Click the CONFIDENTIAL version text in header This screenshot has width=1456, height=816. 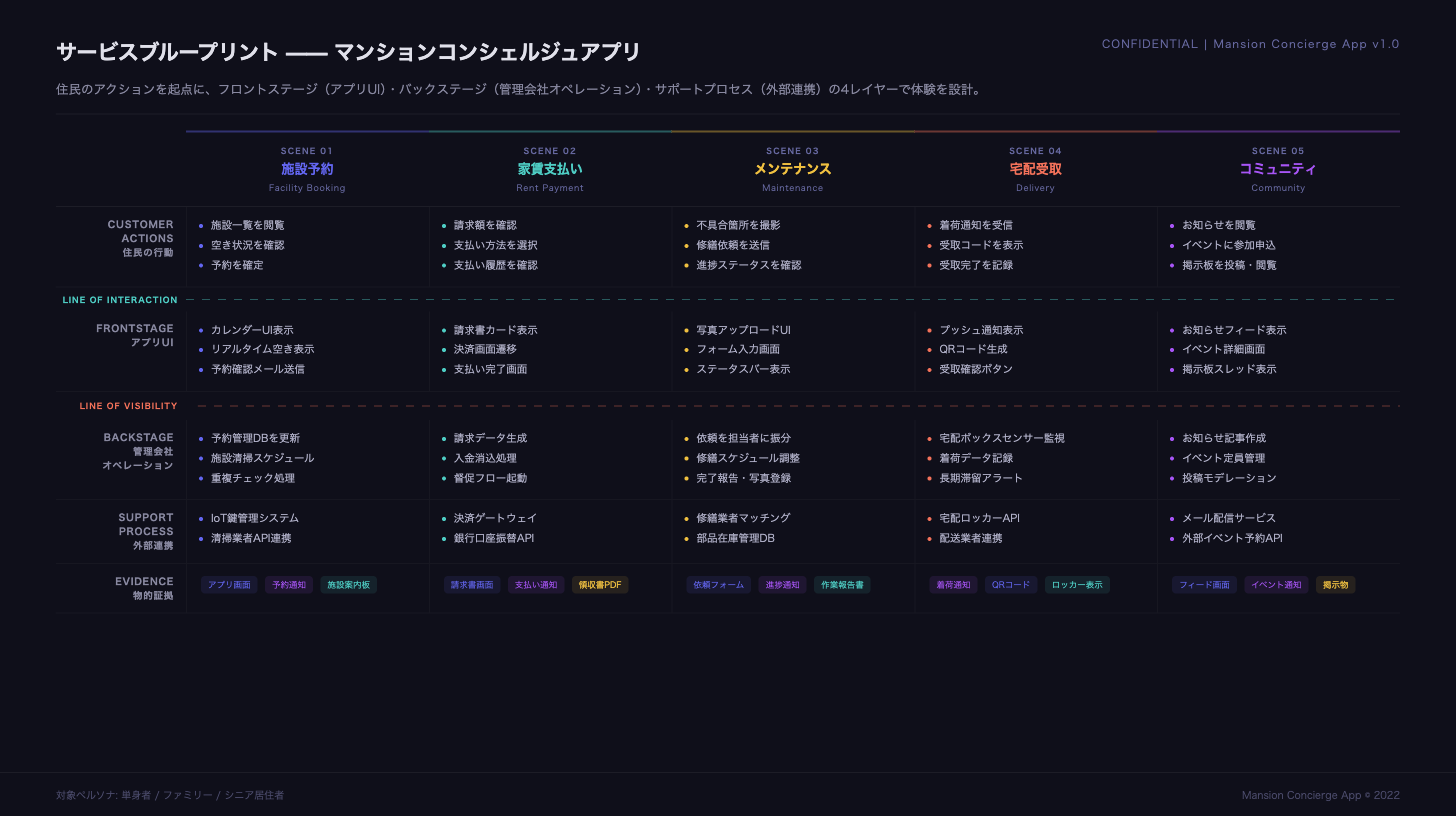pyautogui.click(x=1250, y=44)
